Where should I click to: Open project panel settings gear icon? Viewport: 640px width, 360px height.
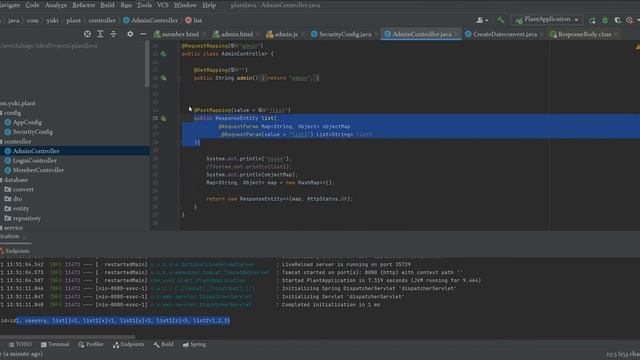click(130, 34)
